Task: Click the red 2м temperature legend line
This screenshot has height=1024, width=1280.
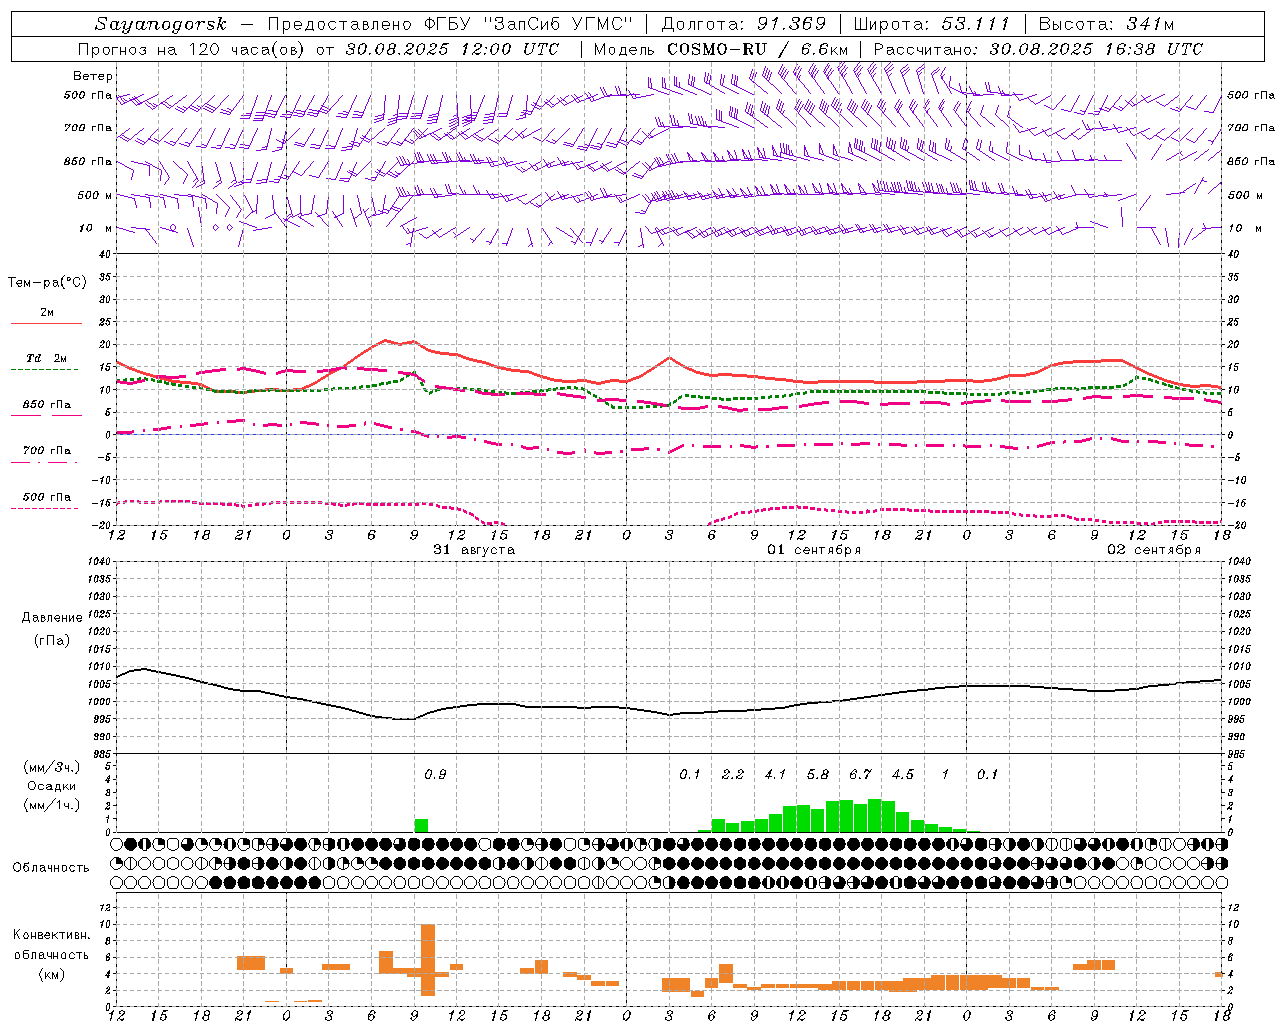Action: (x=46, y=323)
